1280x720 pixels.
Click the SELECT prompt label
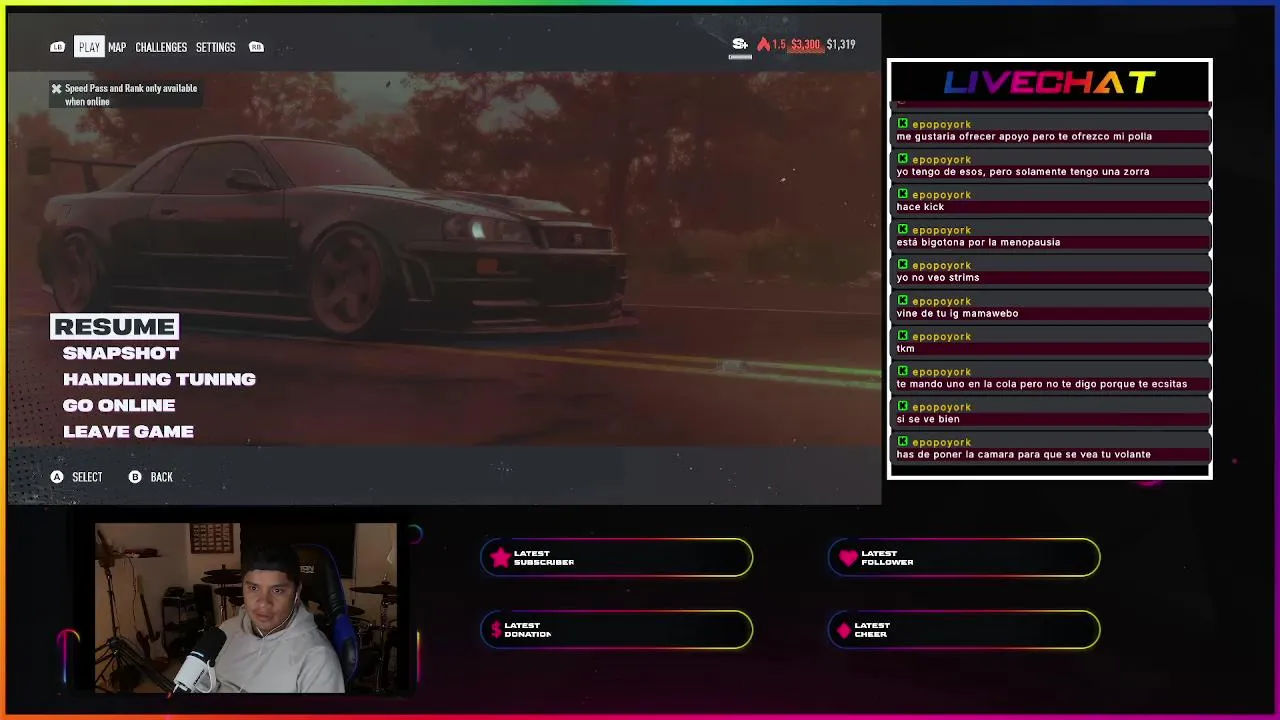tap(87, 477)
